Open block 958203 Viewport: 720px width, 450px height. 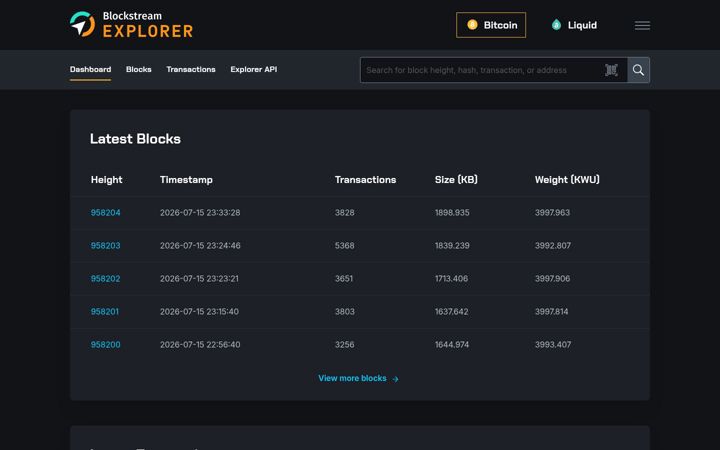click(106, 246)
